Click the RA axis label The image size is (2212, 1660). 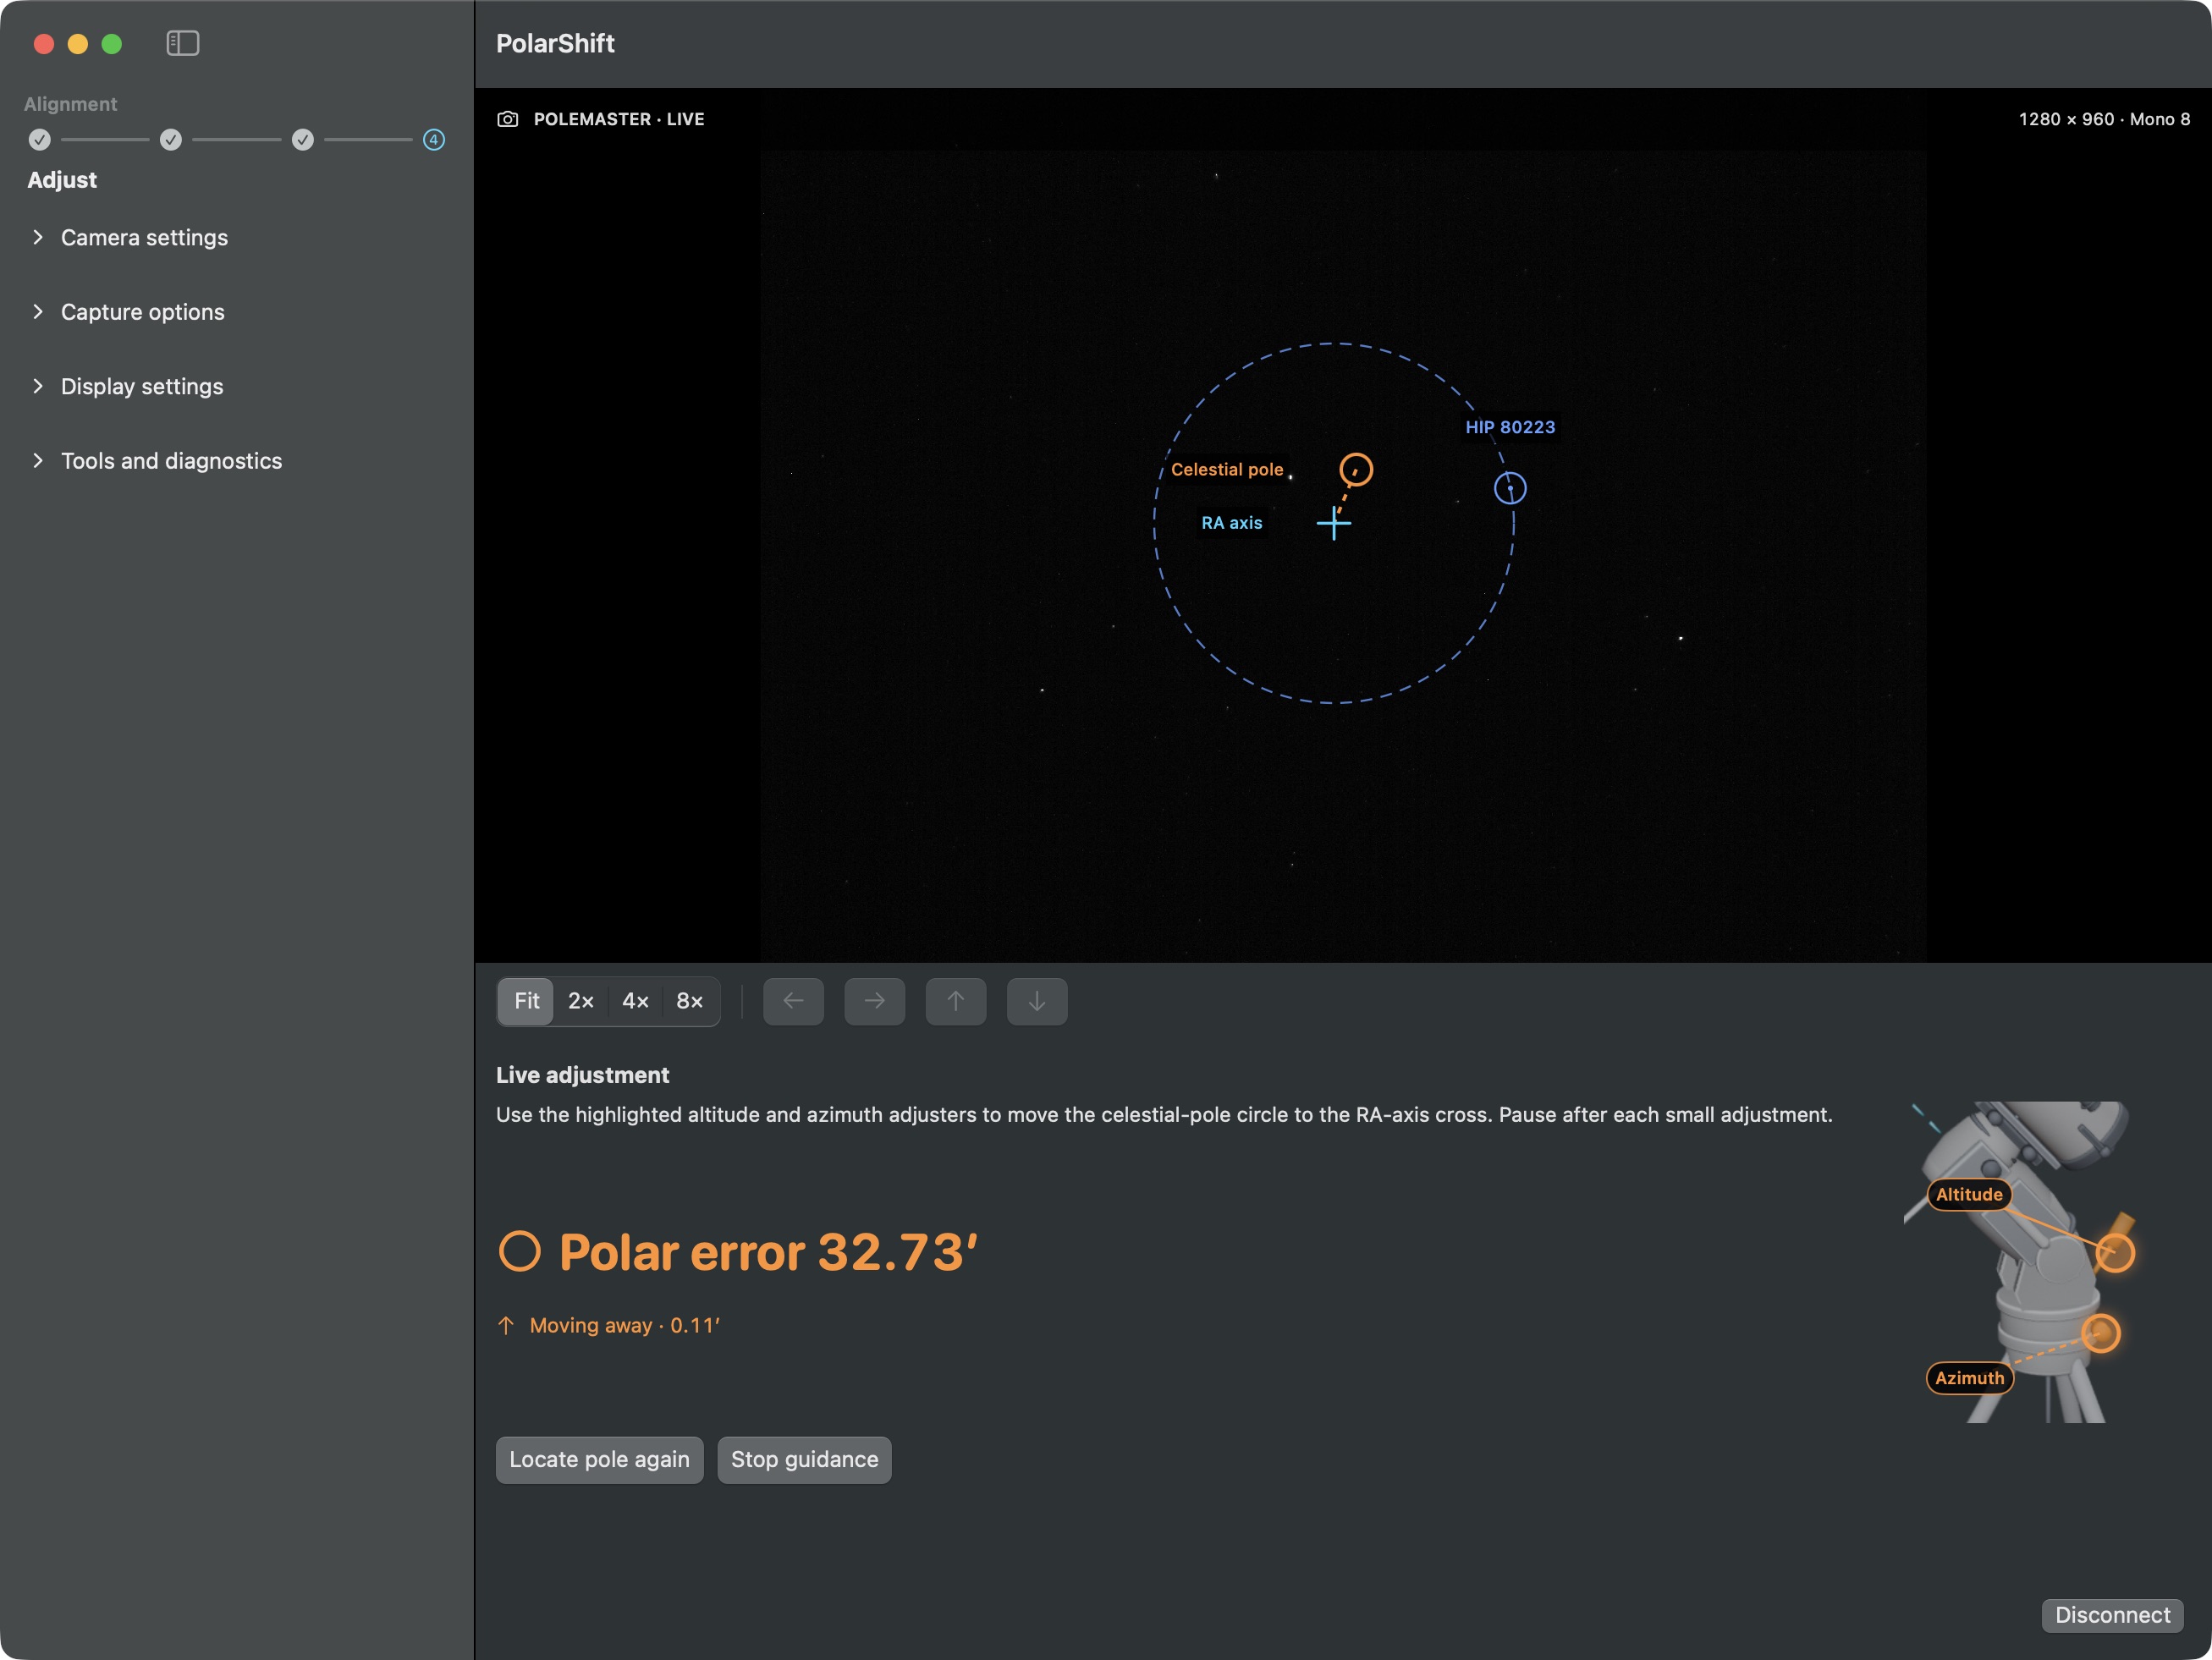(x=1231, y=523)
